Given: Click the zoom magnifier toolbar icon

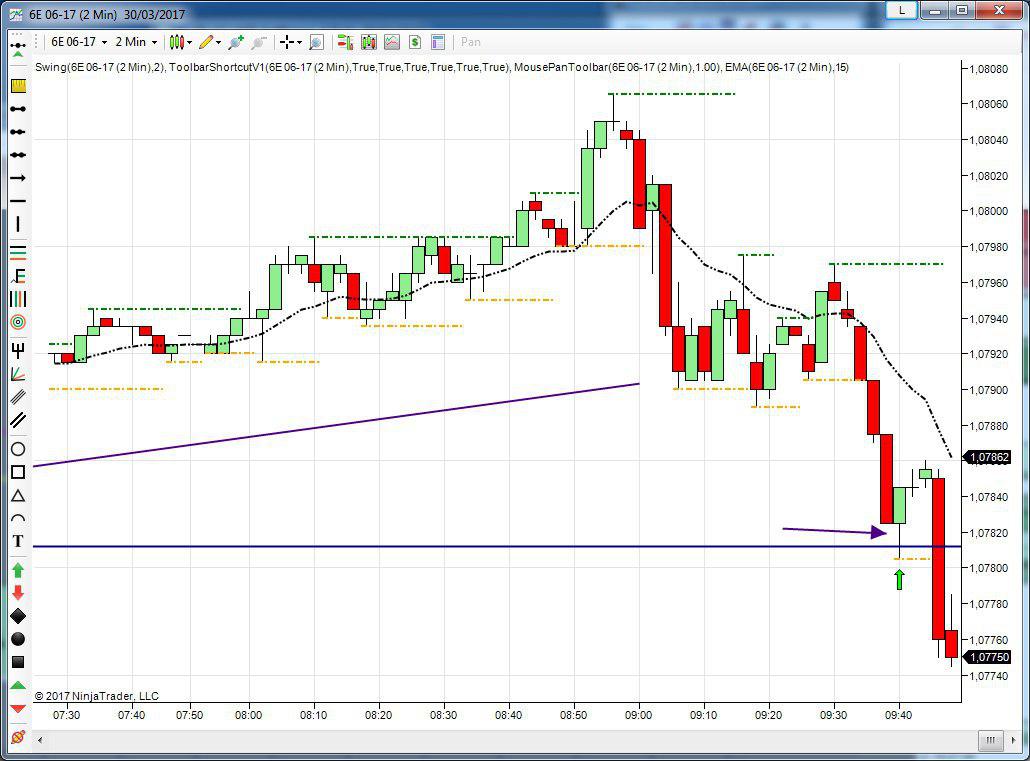Looking at the screenshot, I should tap(316, 42).
